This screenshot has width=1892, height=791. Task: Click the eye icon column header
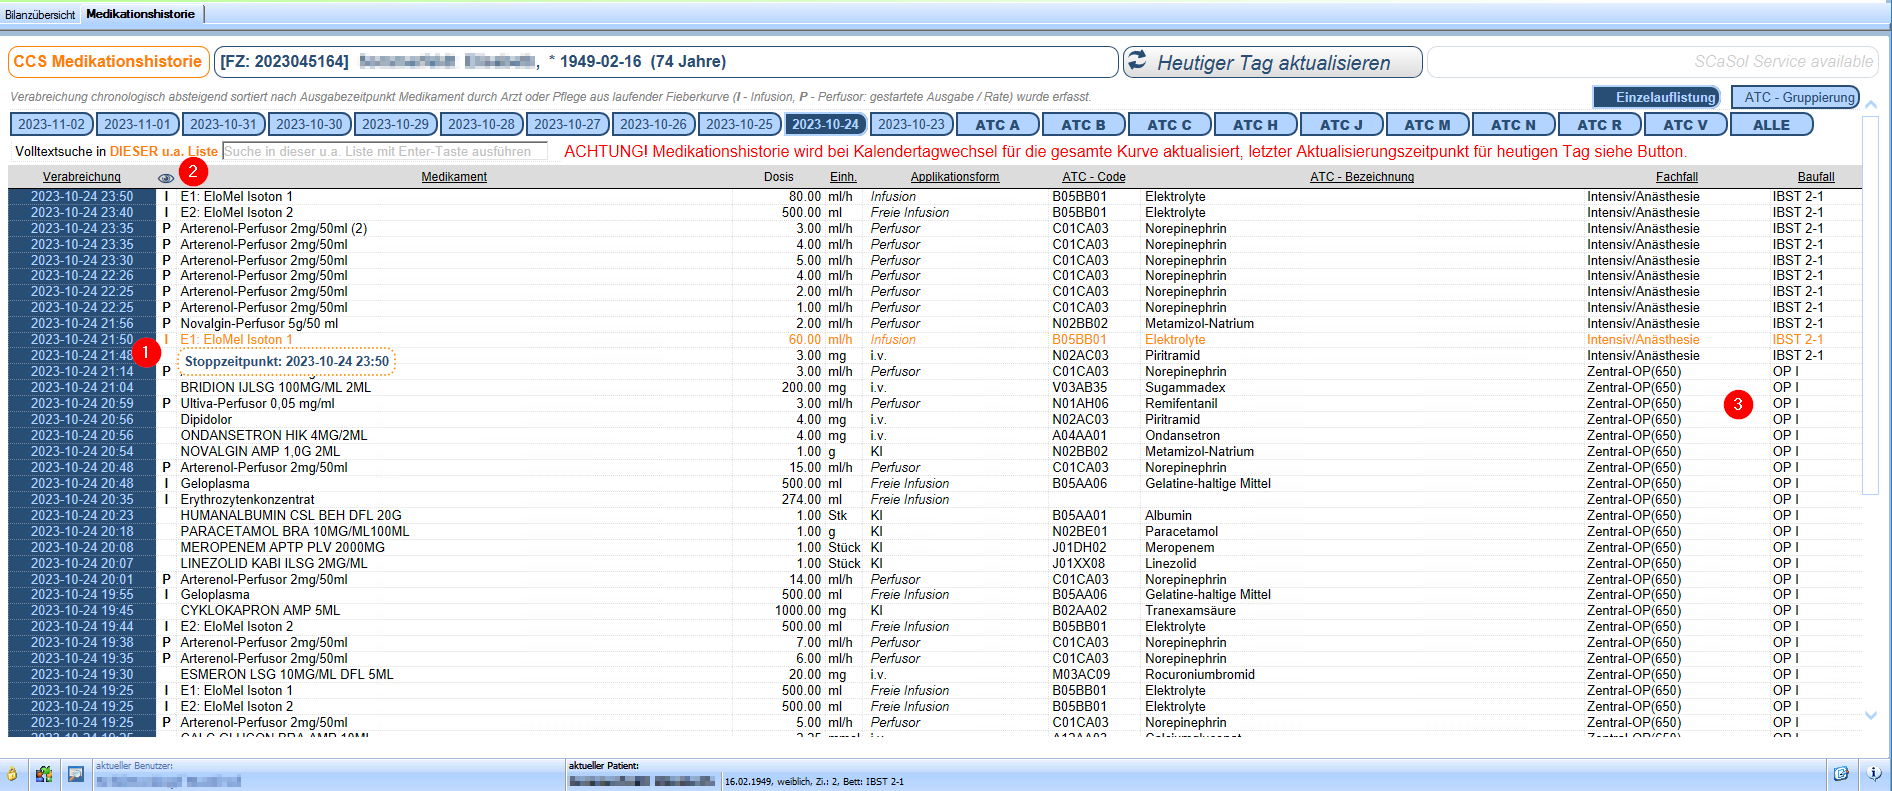coord(166,177)
